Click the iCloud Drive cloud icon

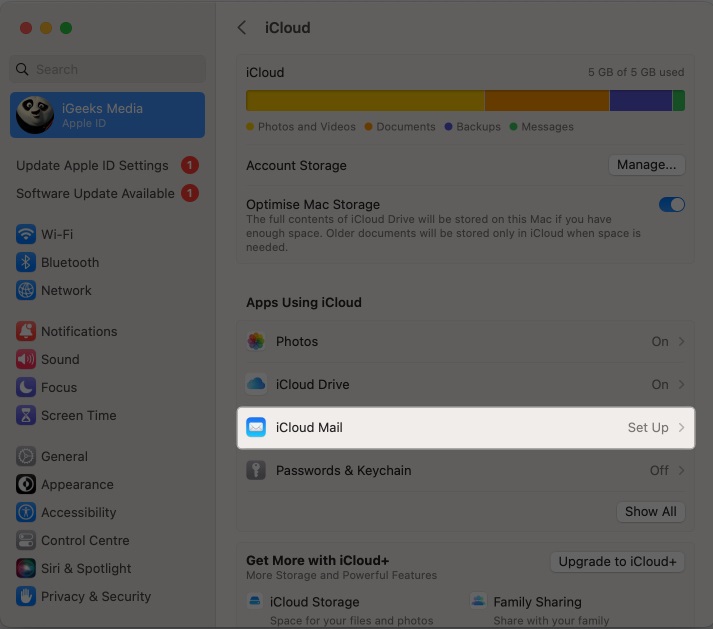[256, 384]
